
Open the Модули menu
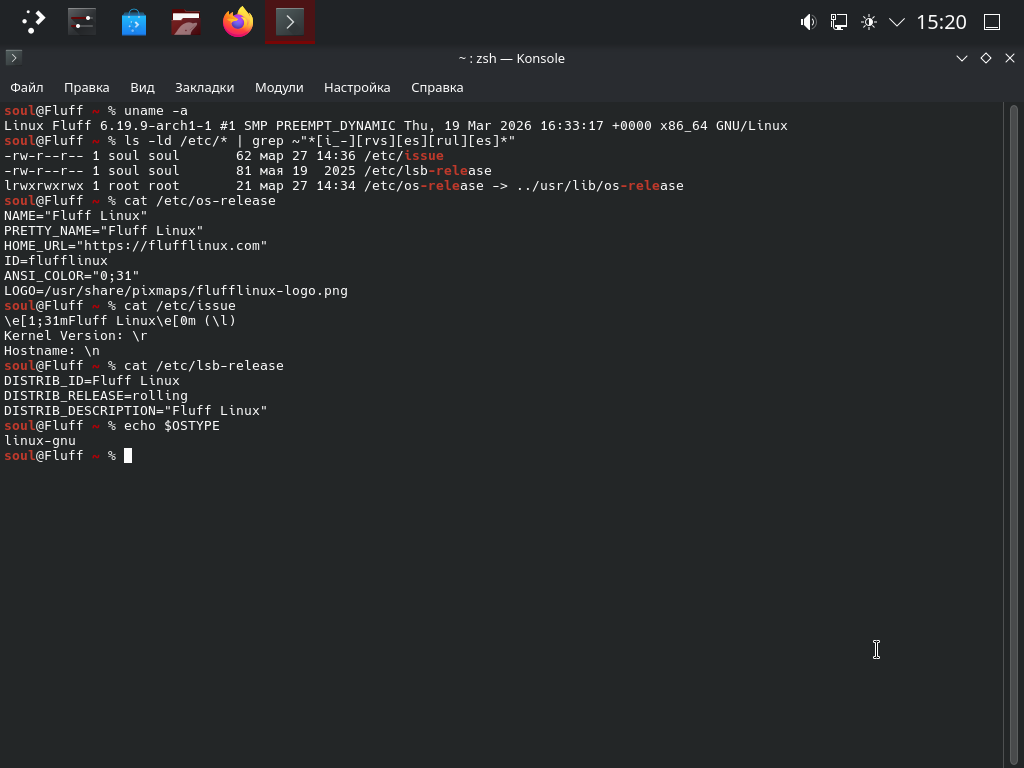(x=279, y=87)
